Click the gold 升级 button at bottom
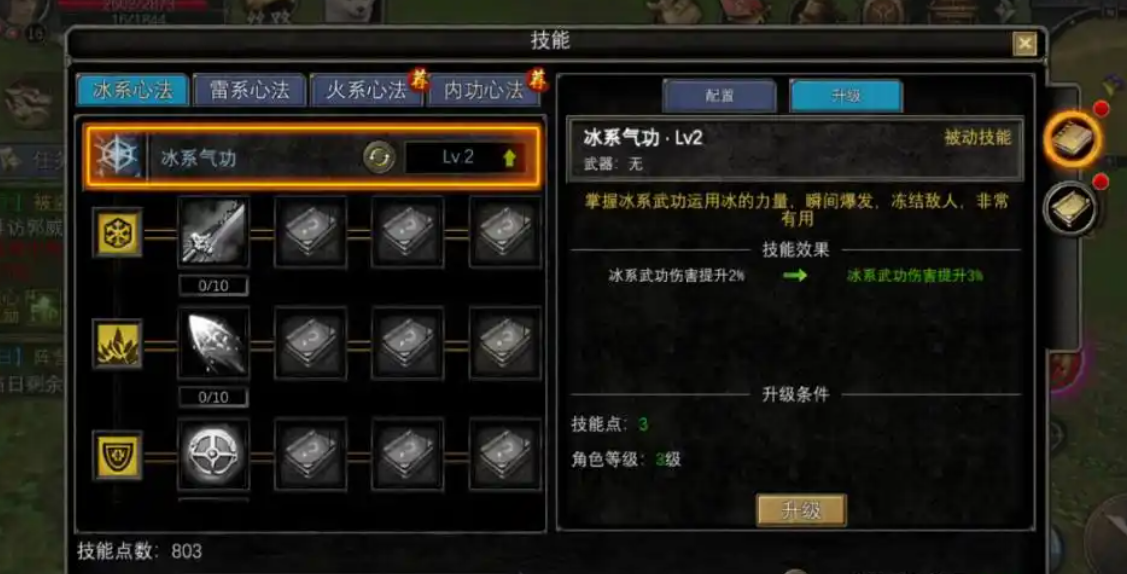Image resolution: width=1127 pixels, height=574 pixels. [801, 510]
